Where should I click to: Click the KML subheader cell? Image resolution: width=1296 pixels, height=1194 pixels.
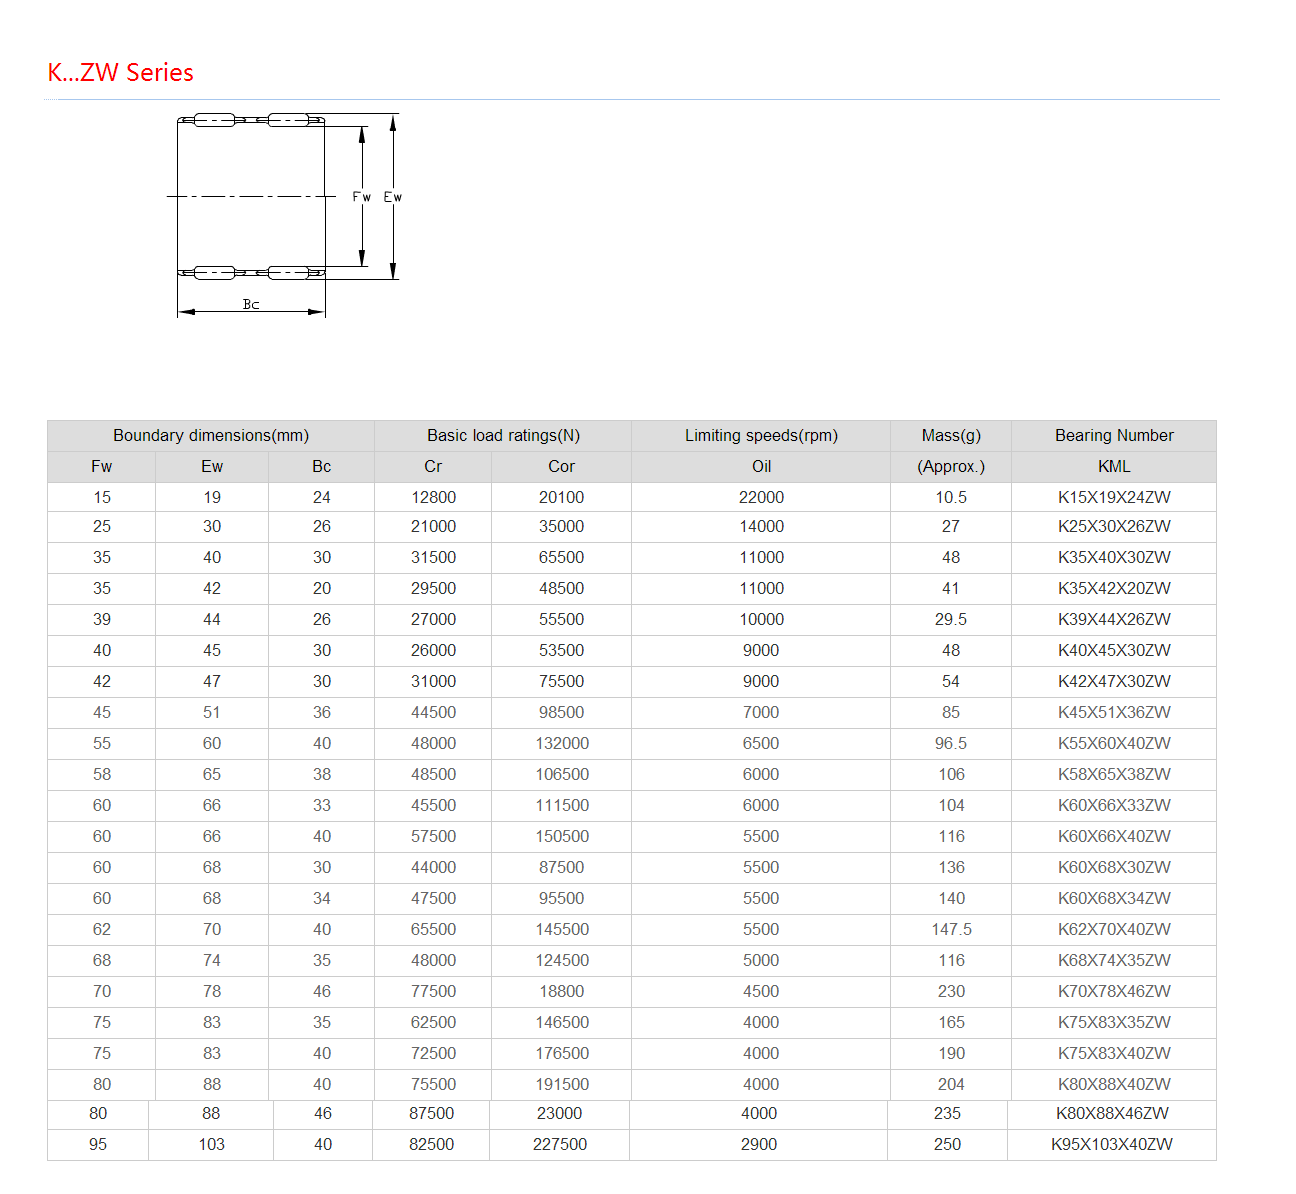point(1114,466)
